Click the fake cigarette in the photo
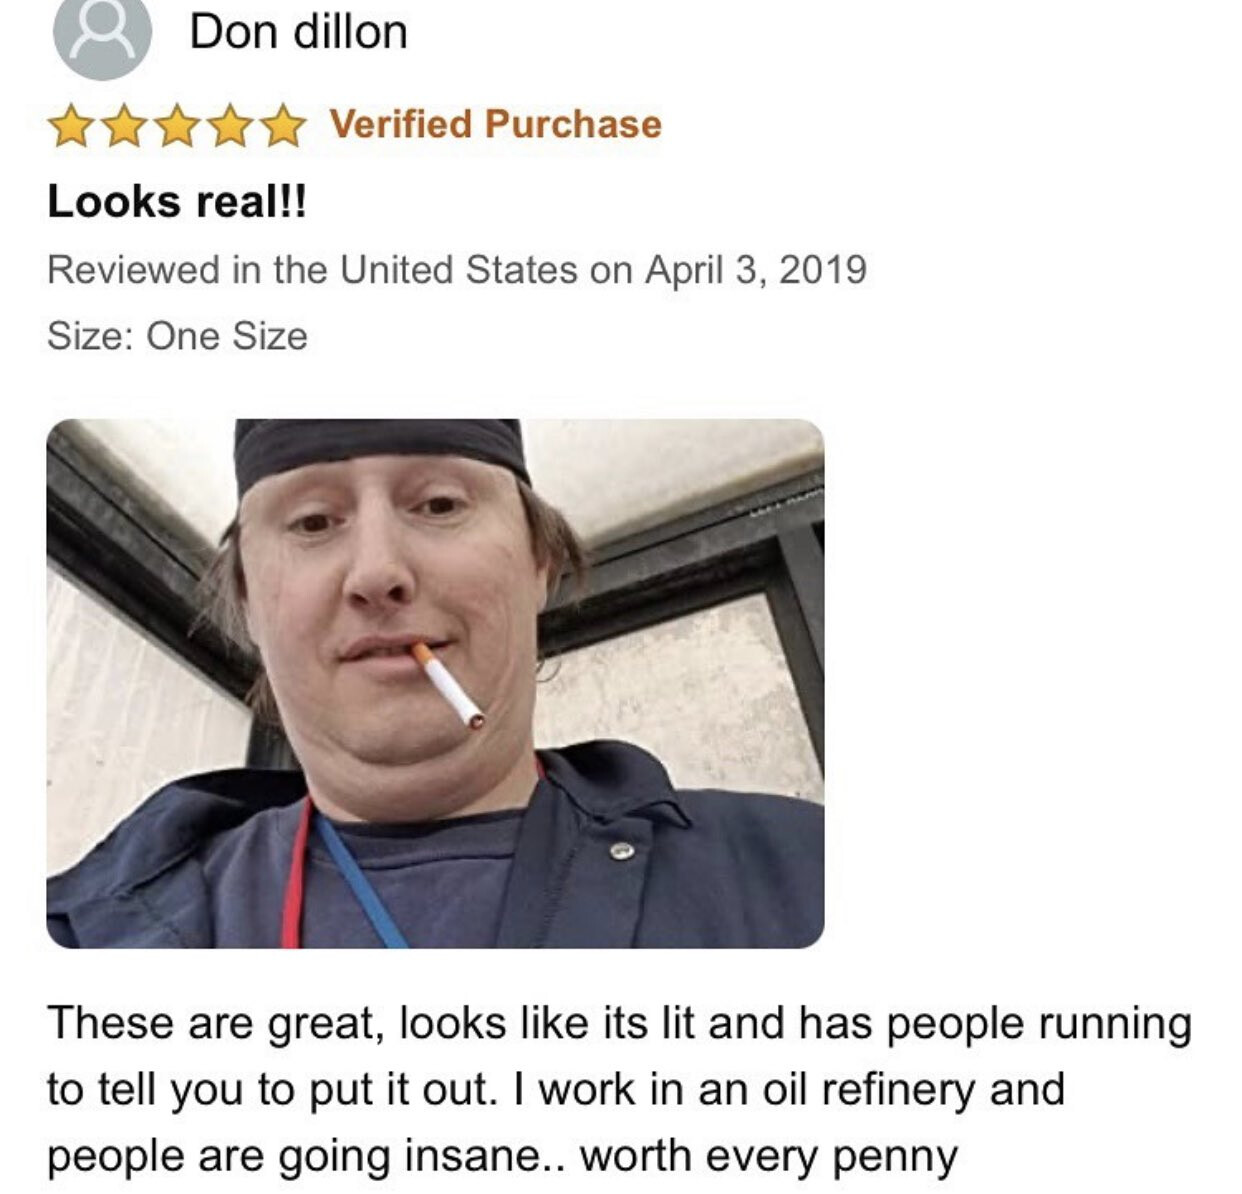Screen dimensions: 1242x1194 449,685
